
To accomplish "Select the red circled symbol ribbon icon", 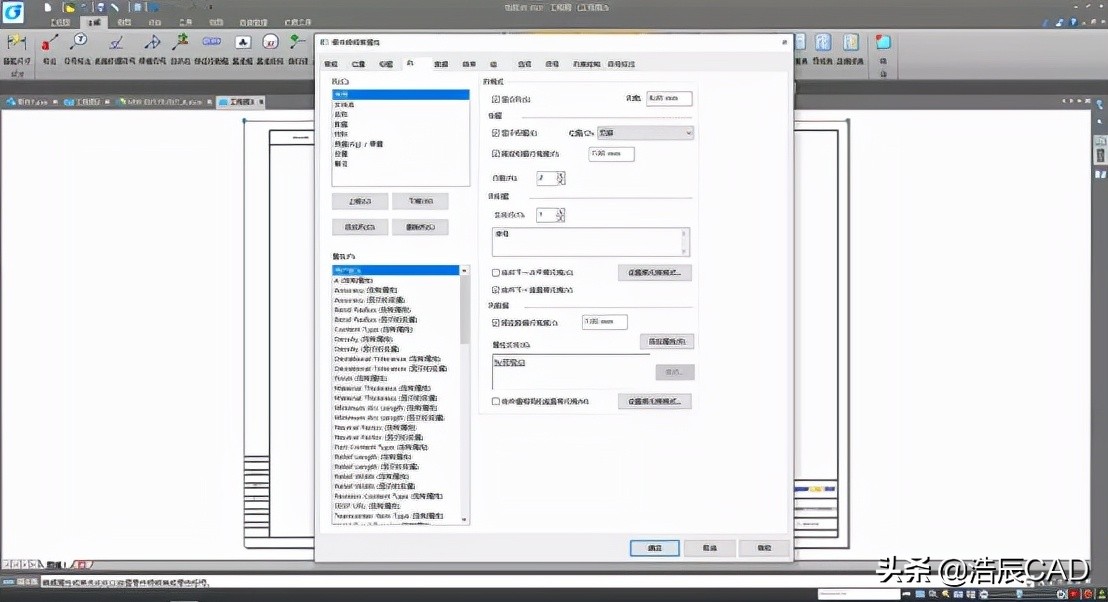I will (x=270, y=42).
